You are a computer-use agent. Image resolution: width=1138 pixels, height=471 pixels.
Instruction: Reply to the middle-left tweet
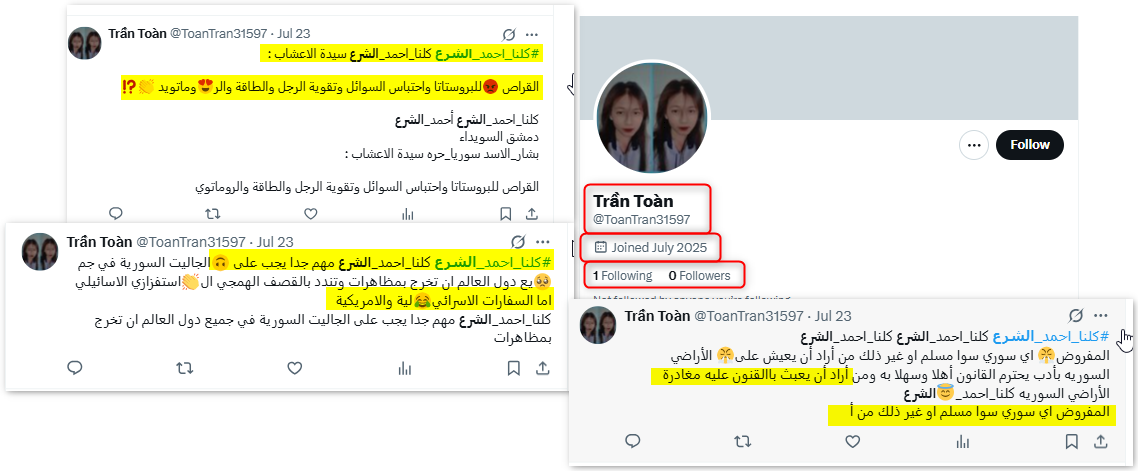coord(75,368)
